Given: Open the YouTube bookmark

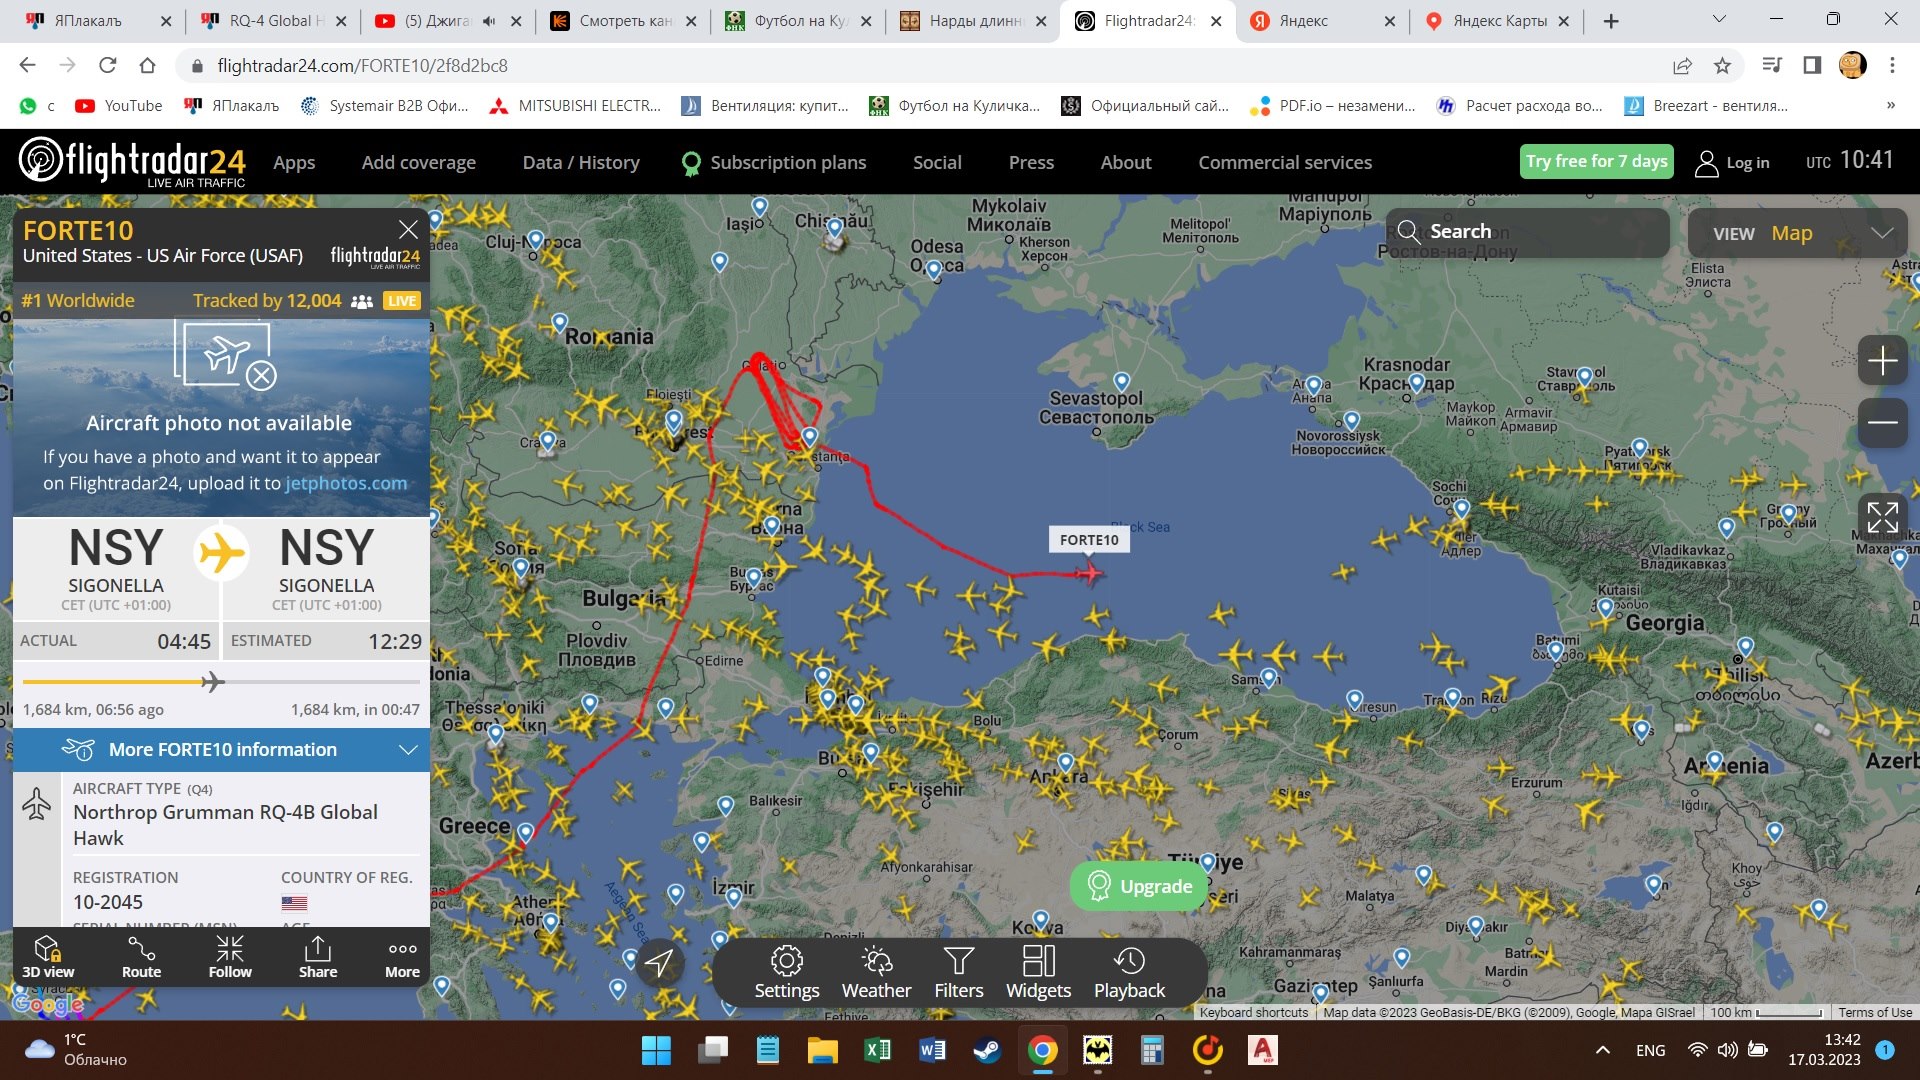Looking at the screenshot, I should pos(119,106).
